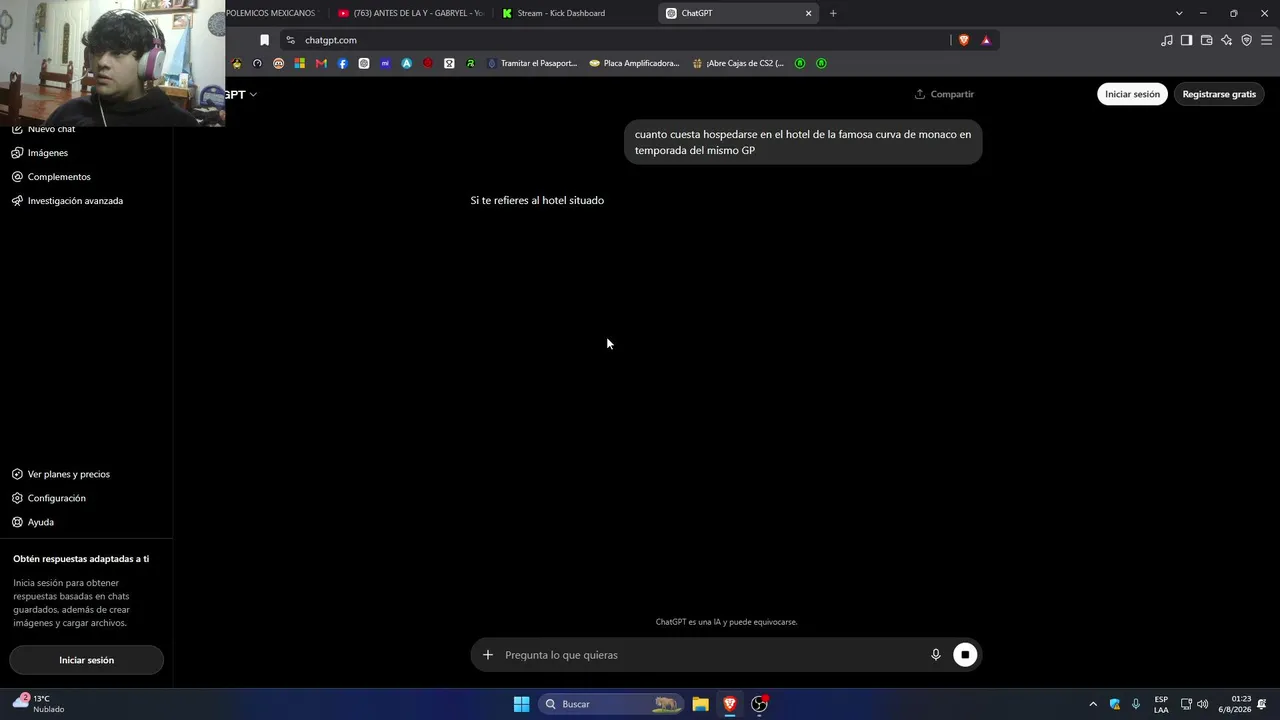Click the Complementos icon in sidebar
1280x720 pixels.
(18, 177)
